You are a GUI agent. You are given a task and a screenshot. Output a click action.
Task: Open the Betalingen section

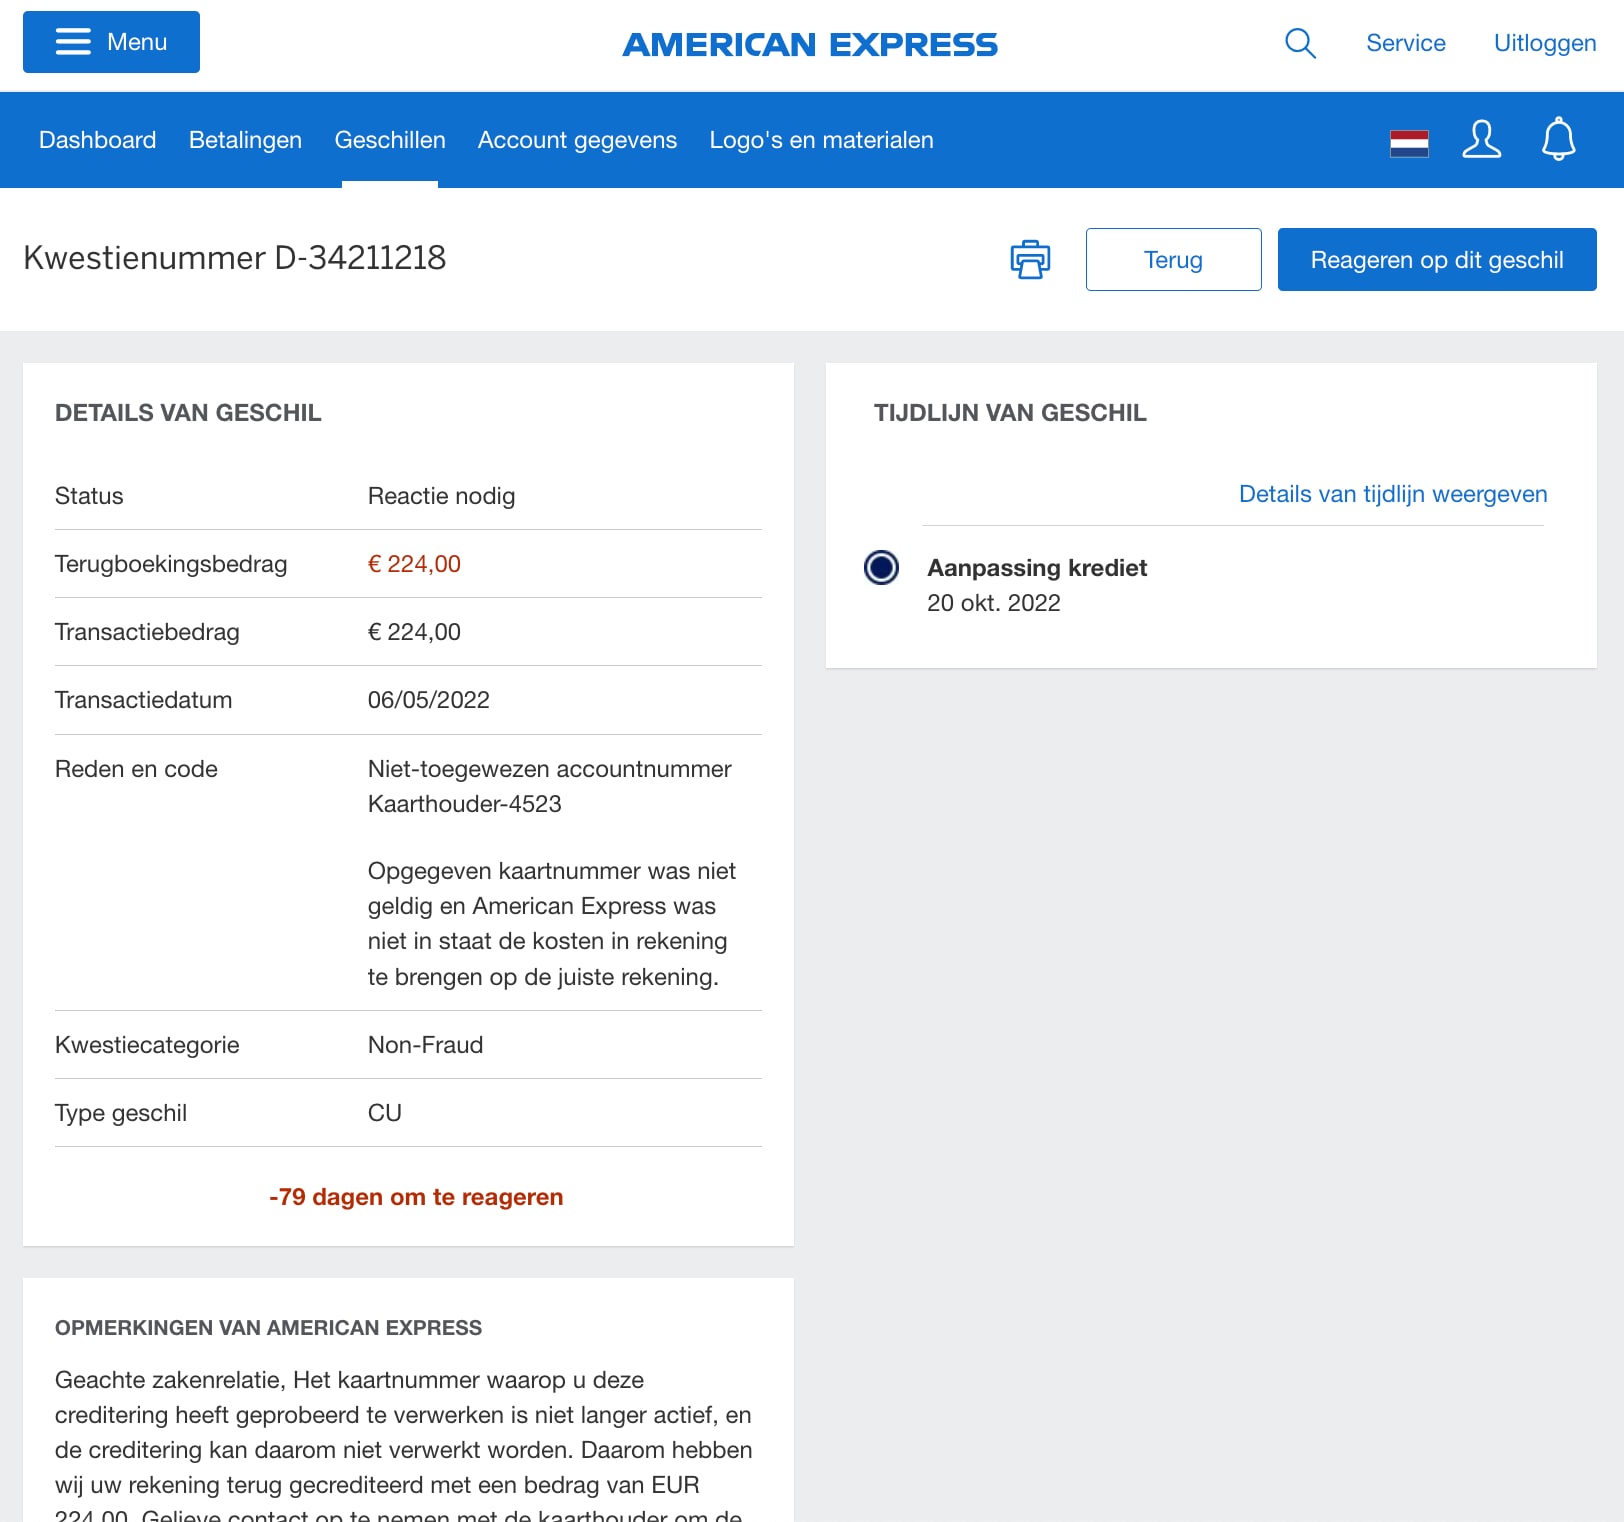(x=245, y=140)
